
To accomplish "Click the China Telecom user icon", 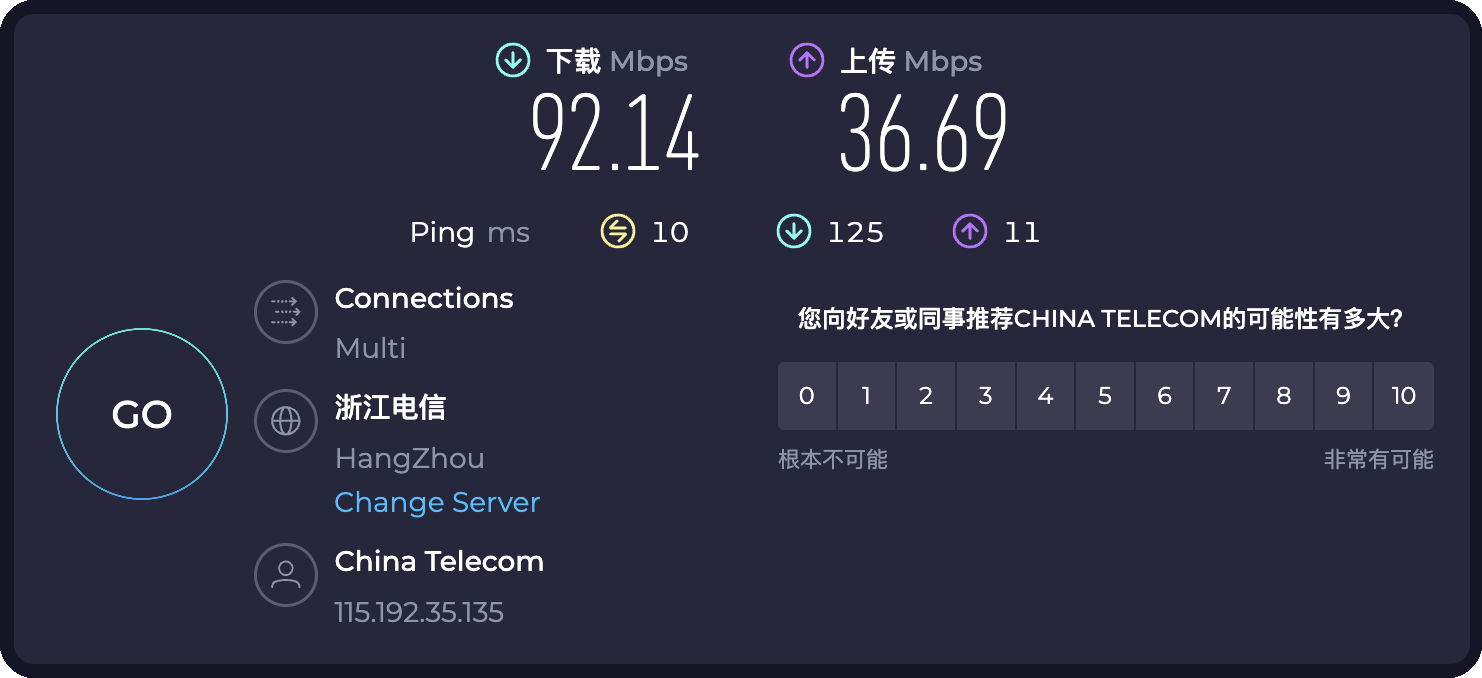I will coord(286,574).
